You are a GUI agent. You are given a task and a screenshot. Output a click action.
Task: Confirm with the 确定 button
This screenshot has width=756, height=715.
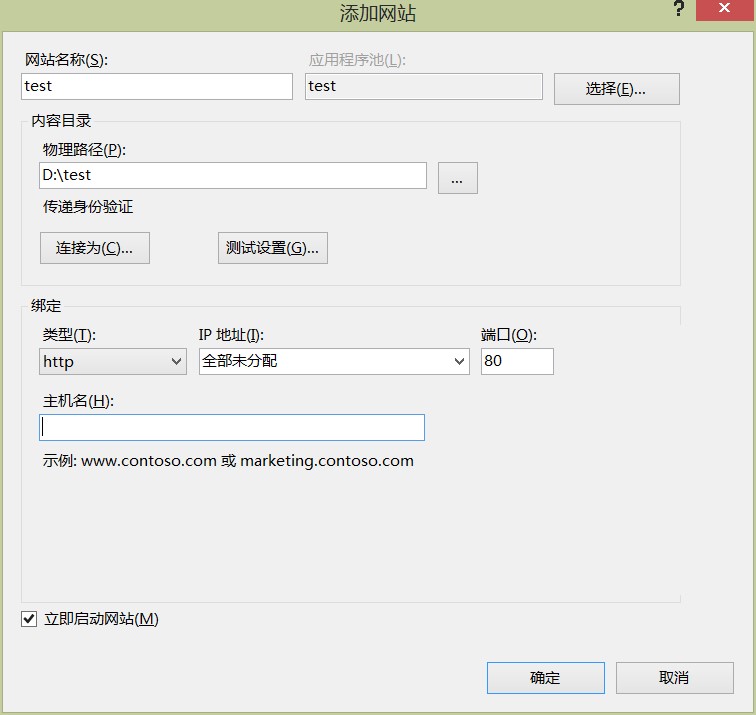(x=546, y=678)
